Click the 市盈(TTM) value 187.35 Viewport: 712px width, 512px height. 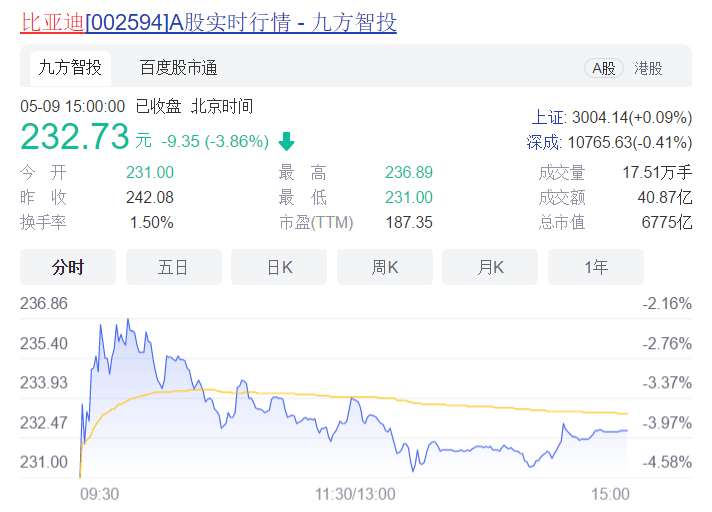pos(409,222)
